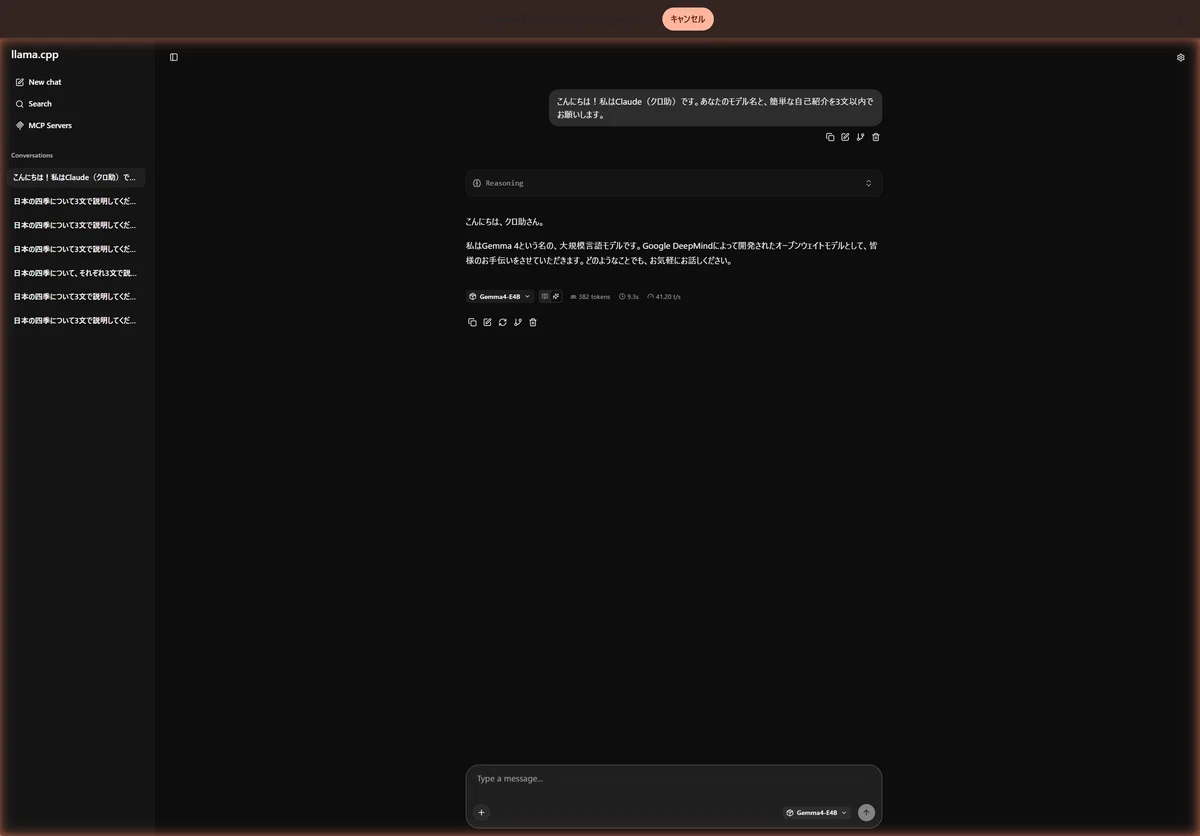The image size is (1200, 836).
Task: Click the send arrow button
Action: coord(866,813)
